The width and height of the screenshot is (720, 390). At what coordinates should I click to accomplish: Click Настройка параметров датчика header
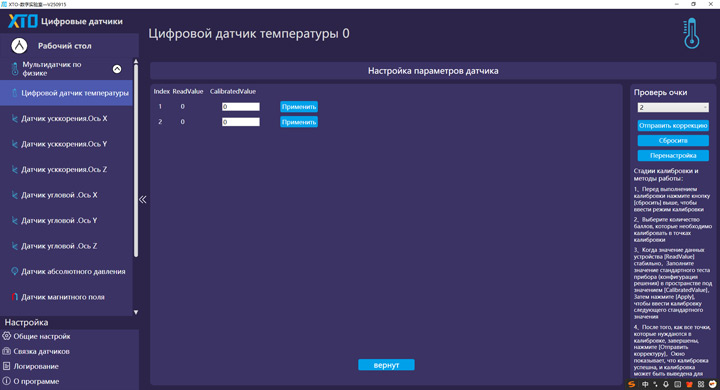(x=433, y=71)
